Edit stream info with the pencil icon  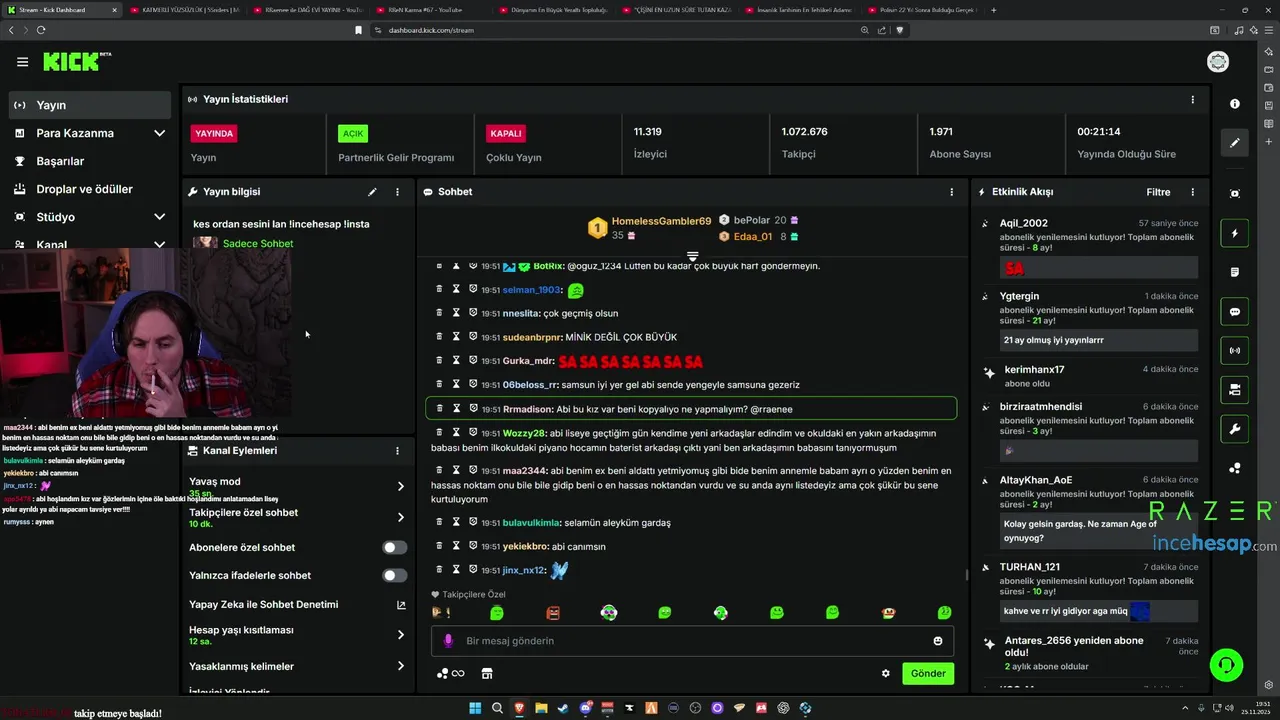tap(372, 192)
